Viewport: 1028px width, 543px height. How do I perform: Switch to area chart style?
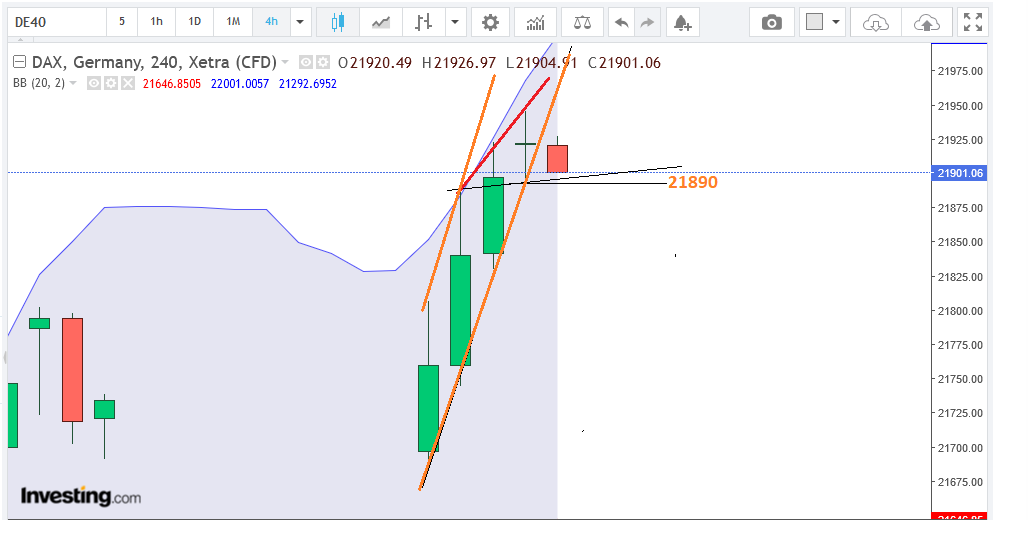coord(381,22)
